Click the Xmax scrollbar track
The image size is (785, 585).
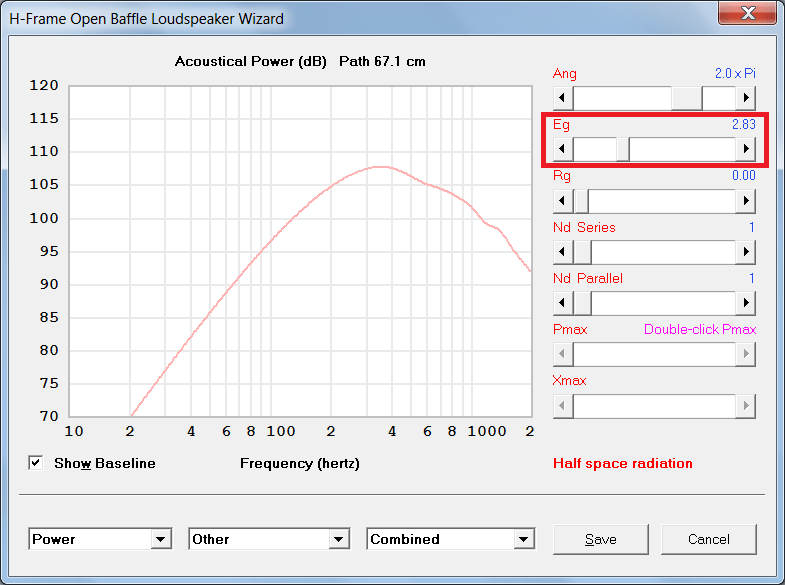[654, 405]
